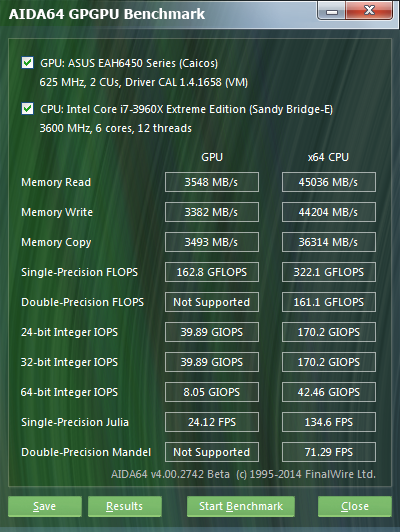Start Benchmark run
The height and width of the screenshot is (532, 400).
coord(241,507)
